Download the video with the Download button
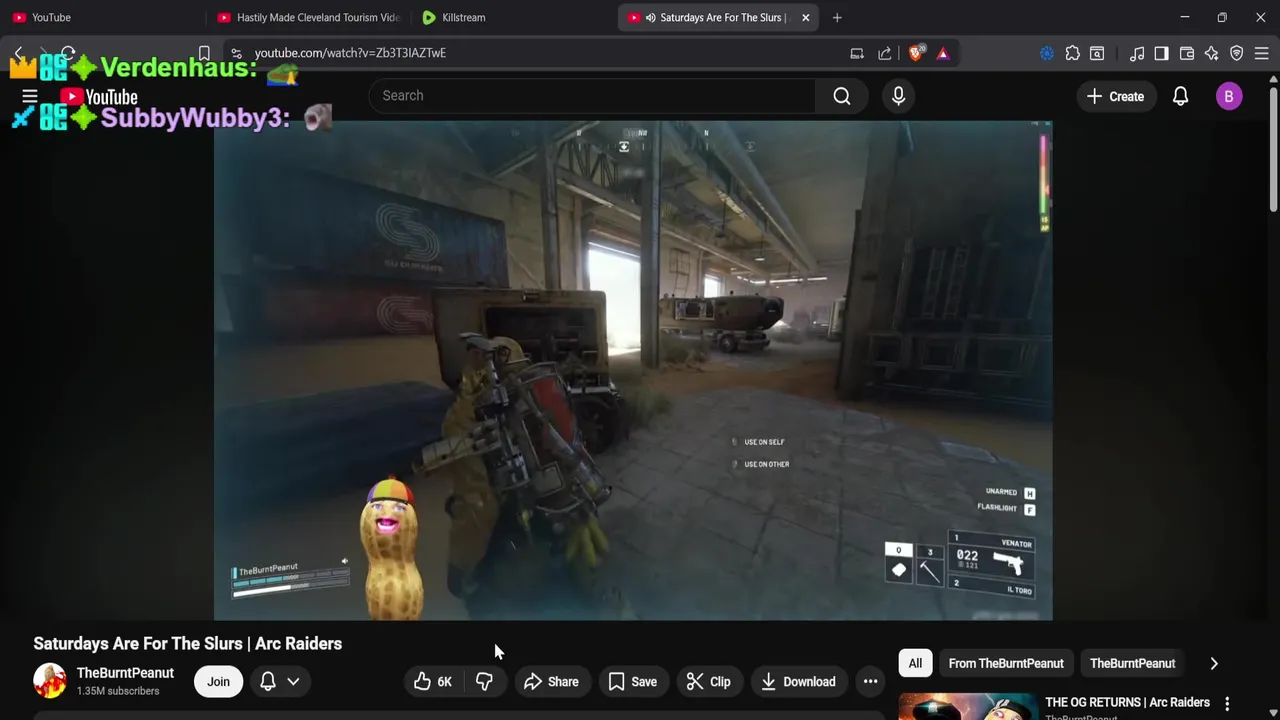This screenshot has height=720, width=1280. click(x=798, y=682)
